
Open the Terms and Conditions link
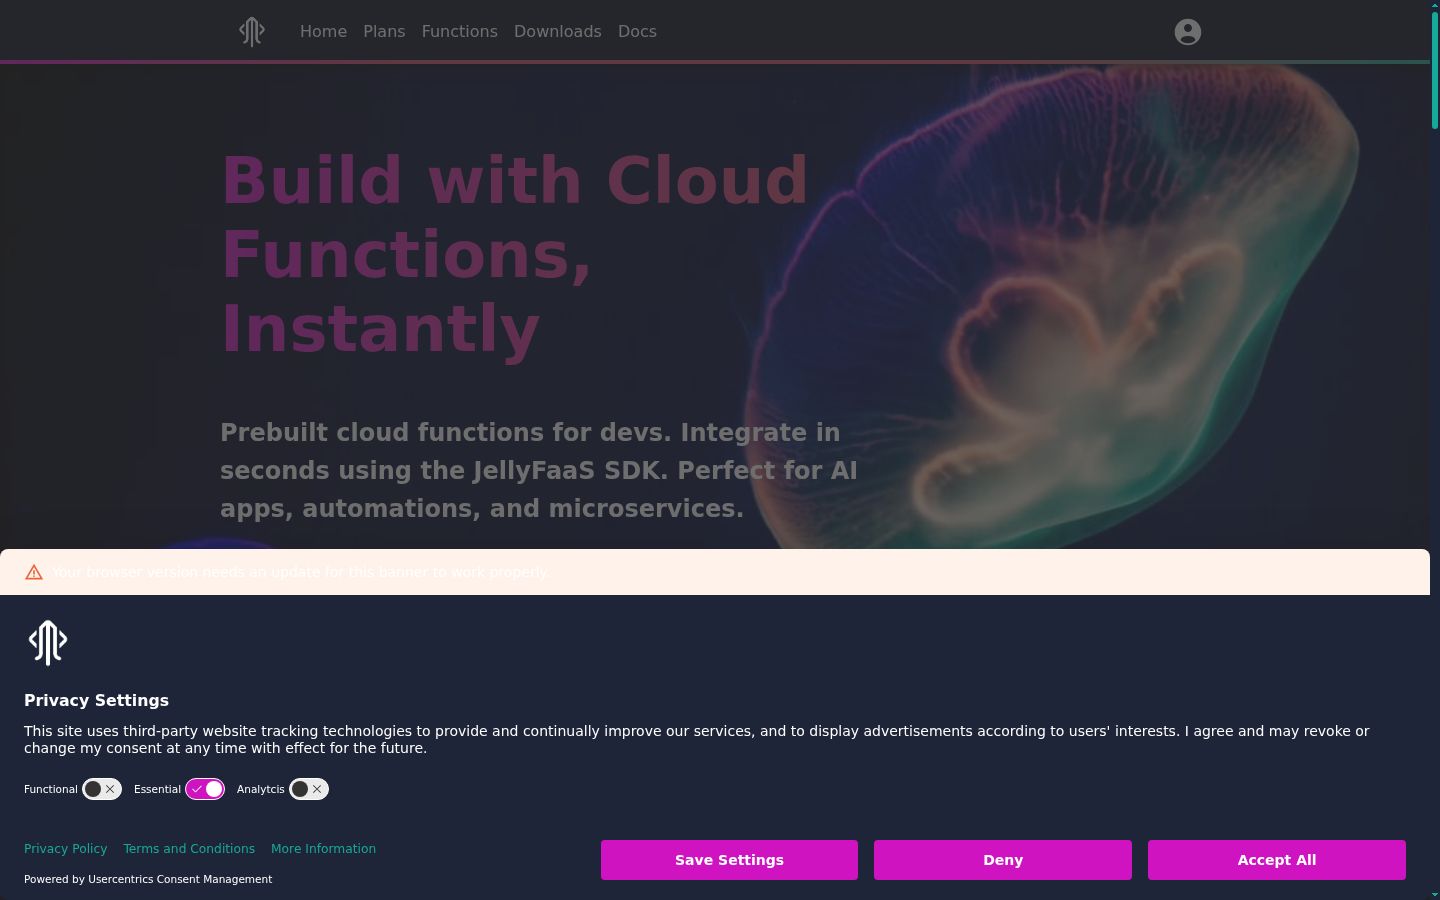(189, 849)
